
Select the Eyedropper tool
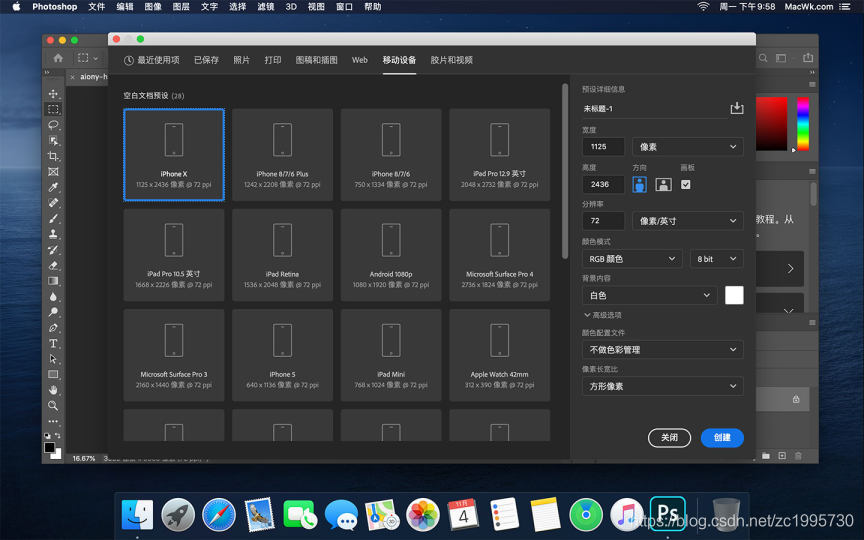coord(53,187)
